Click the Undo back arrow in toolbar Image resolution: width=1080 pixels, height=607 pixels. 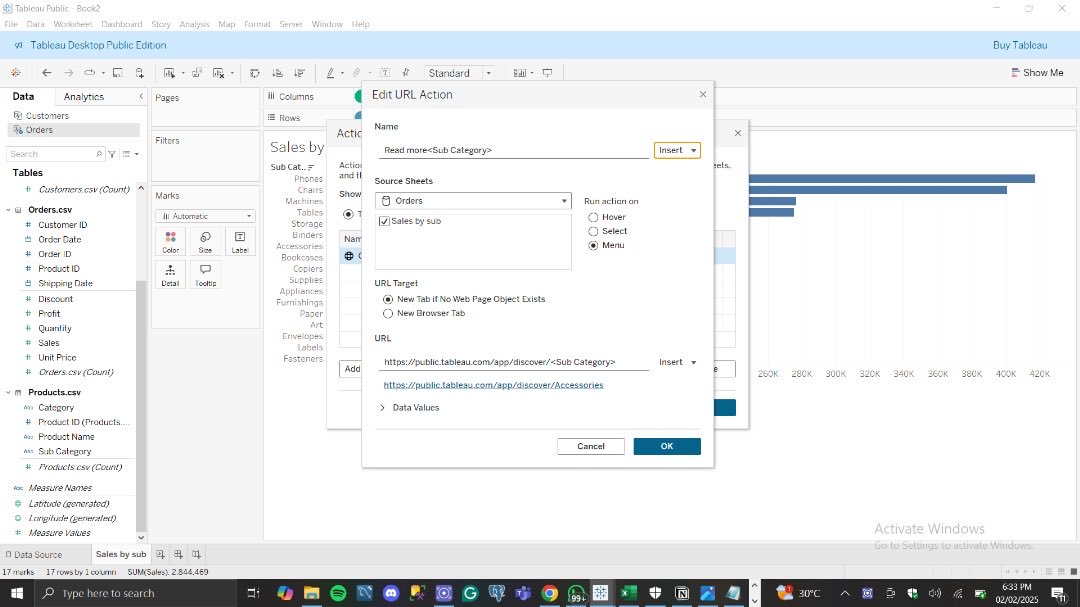pyautogui.click(x=46, y=72)
